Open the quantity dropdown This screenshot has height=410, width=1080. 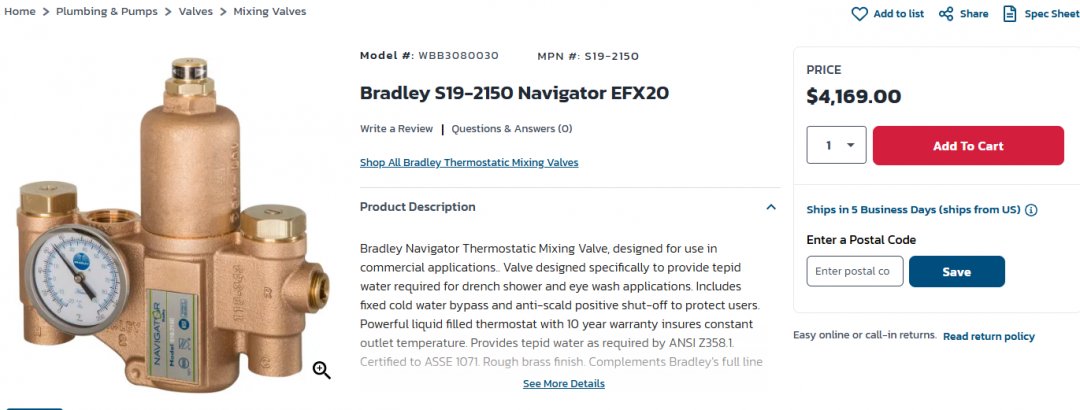pos(836,145)
